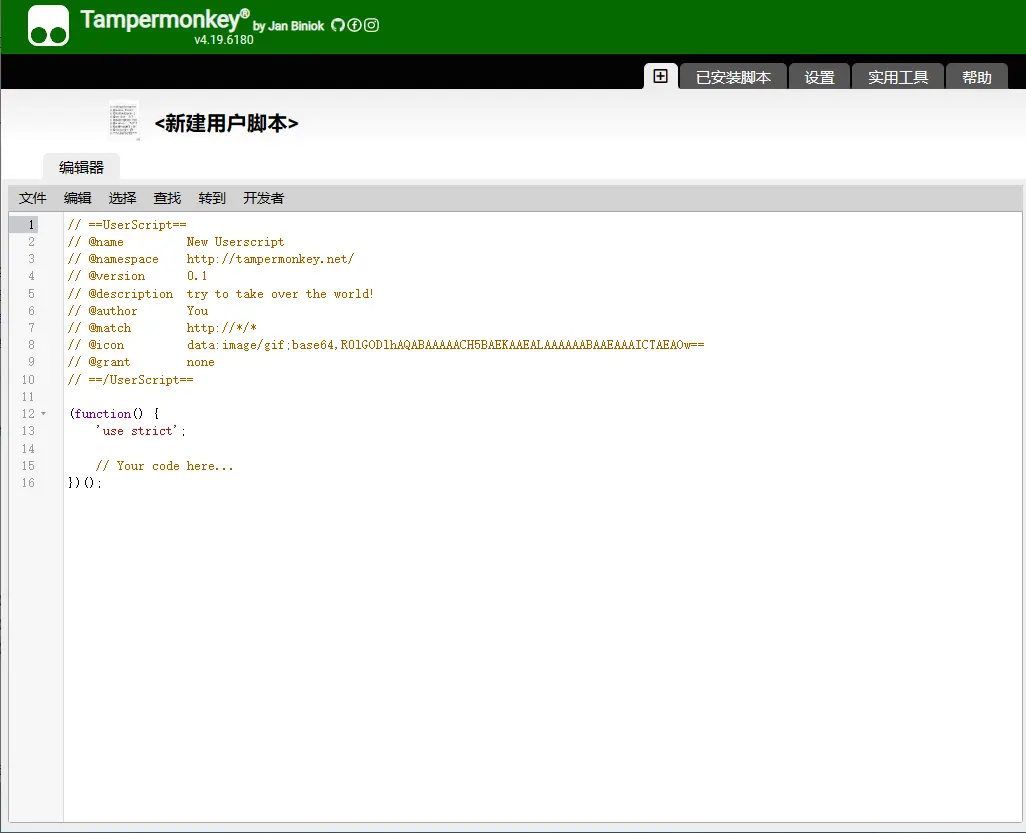Viewport: 1026px width, 833px height.
Task: Open the 编辑 menu
Action: pyautogui.click(x=77, y=198)
